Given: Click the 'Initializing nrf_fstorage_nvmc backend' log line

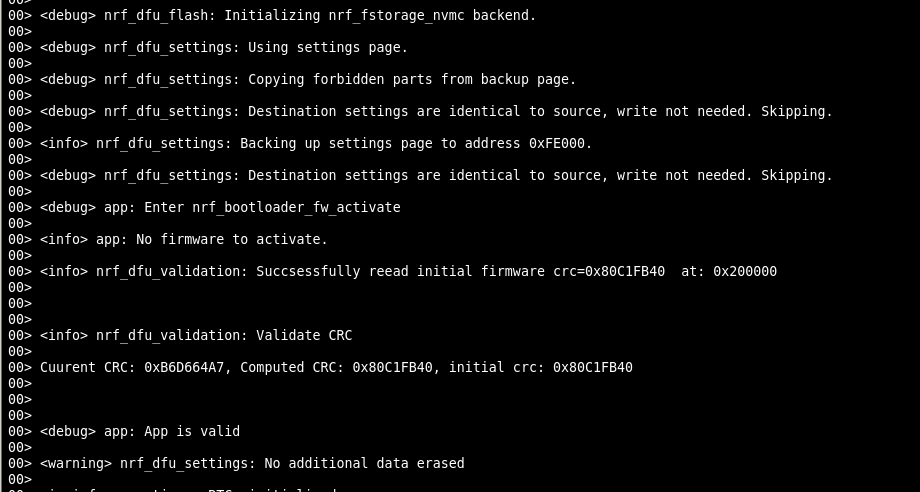Looking at the screenshot, I should [272, 15].
